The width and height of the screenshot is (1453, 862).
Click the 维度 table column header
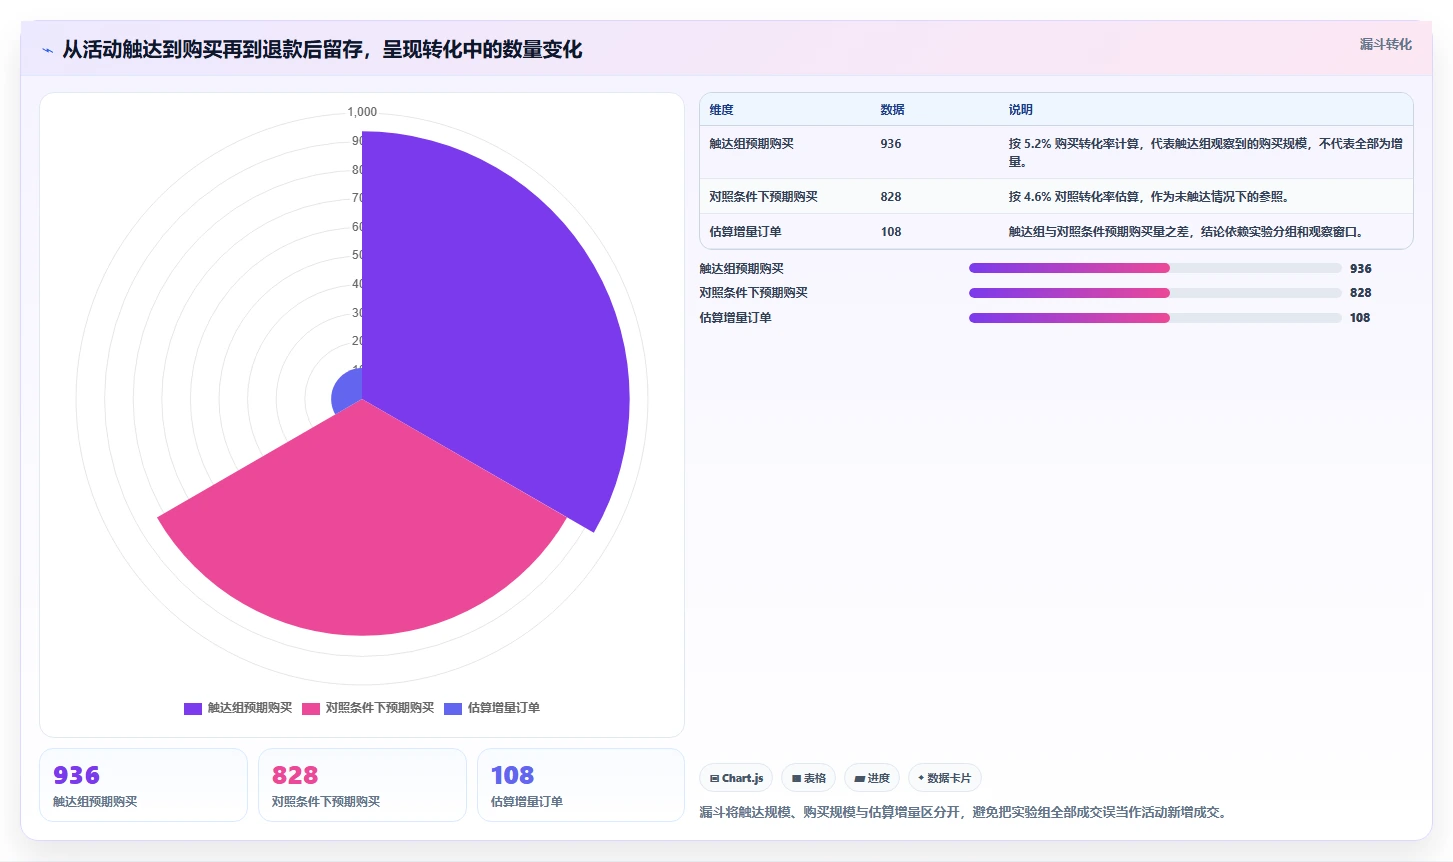click(722, 110)
